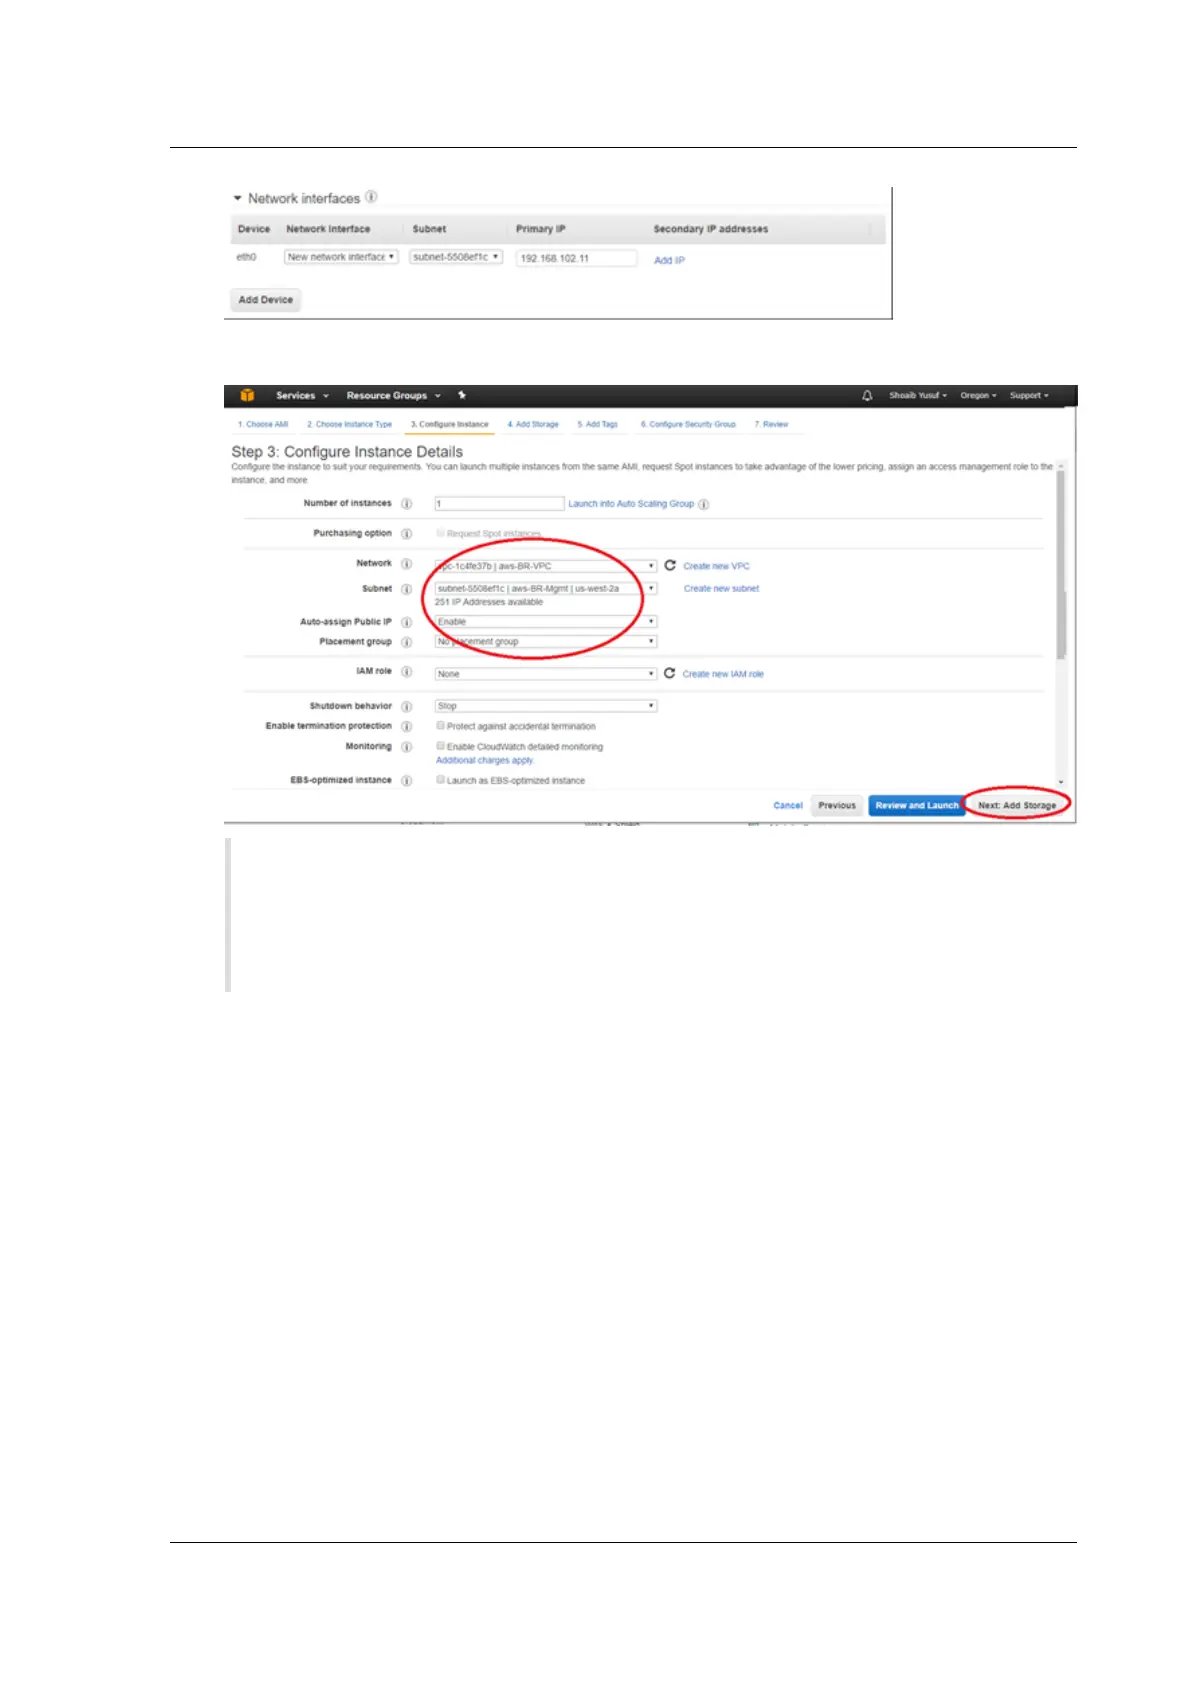Click Create new IAM role link
The width and height of the screenshot is (1191, 1684).
click(x=723, y=674)
